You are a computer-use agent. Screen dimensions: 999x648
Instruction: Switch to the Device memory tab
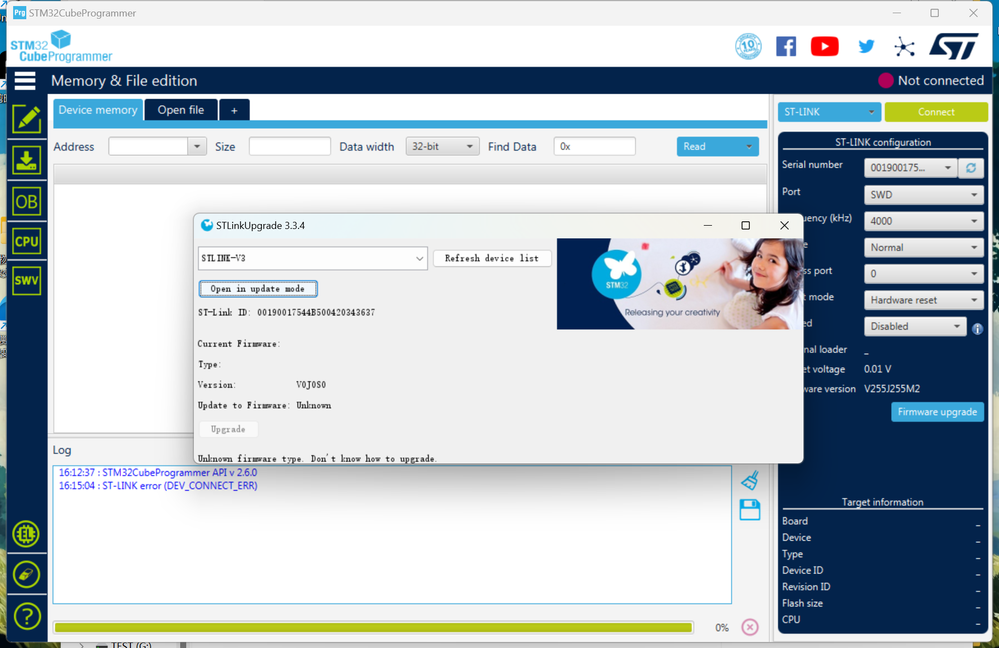(x=98, y=110)
